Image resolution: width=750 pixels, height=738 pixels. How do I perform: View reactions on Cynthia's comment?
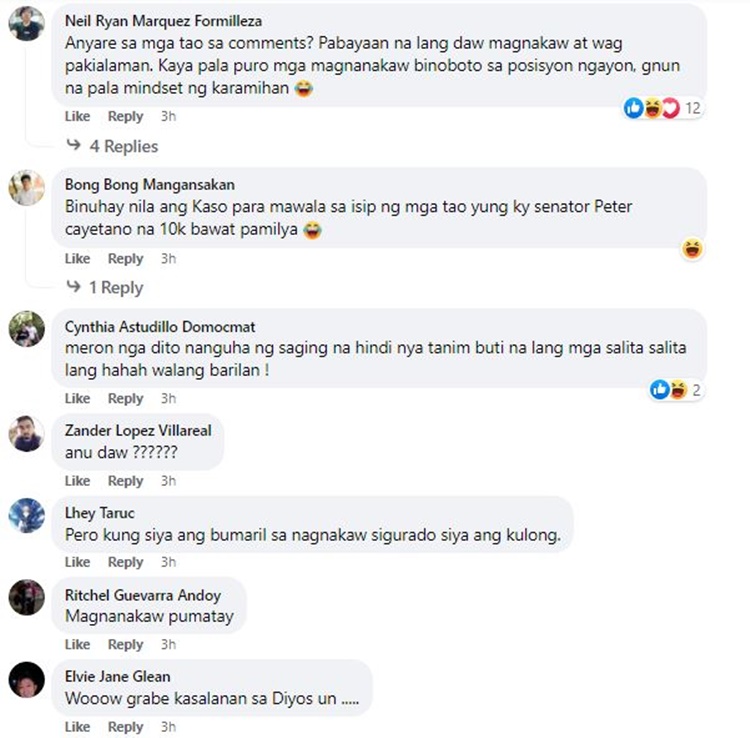tap(676, 390)
